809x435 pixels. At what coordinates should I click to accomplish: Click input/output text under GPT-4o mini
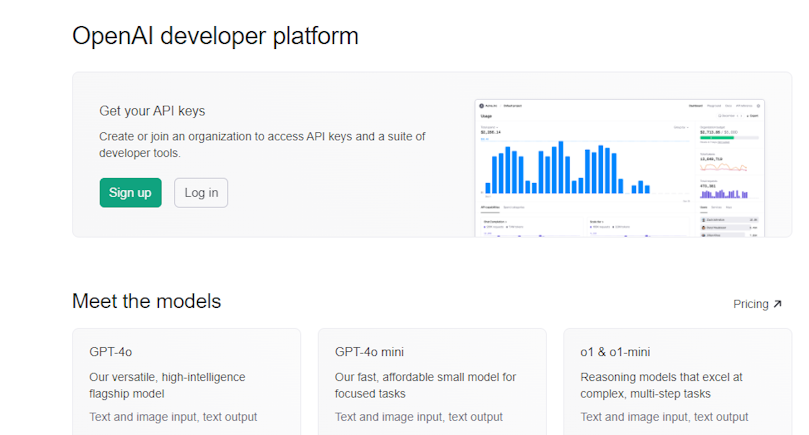click(418, 417)
